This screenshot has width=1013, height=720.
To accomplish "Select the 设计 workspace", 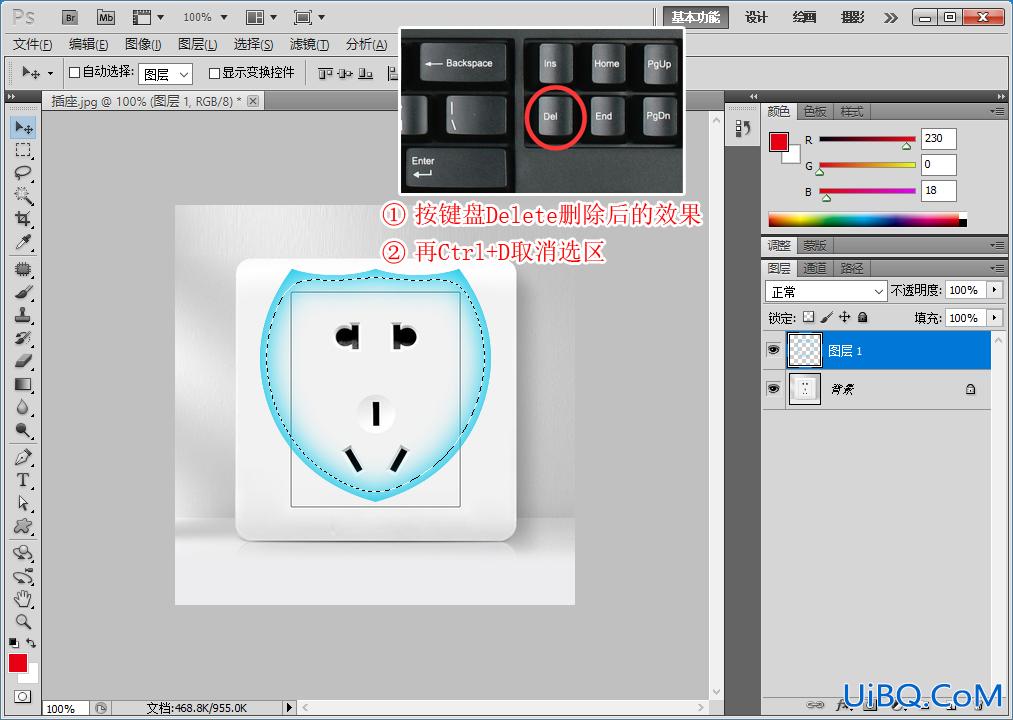I will point(756,17).
